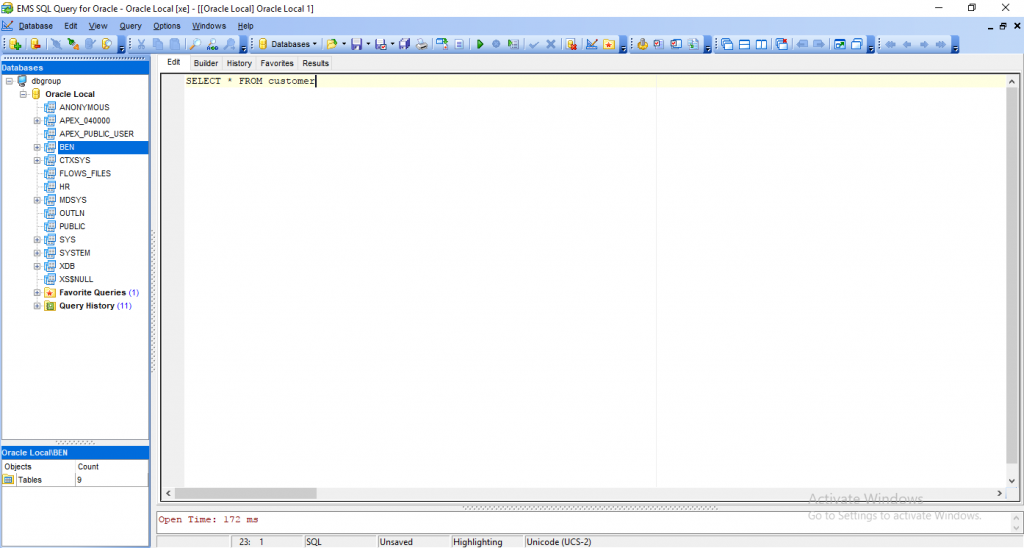Viewport: 1024px width, 548px height.
Task: Select the HR schema in tree
Action: pos(64,187)
